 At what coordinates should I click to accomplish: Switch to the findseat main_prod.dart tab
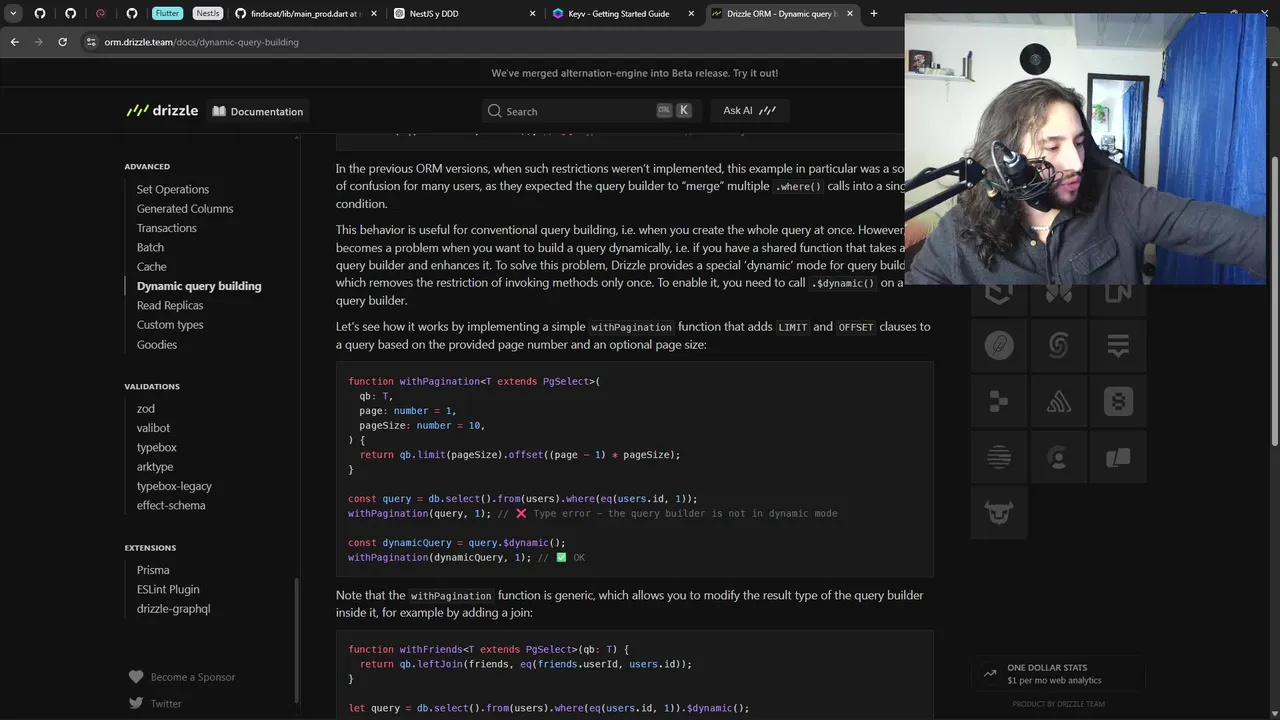305,13
